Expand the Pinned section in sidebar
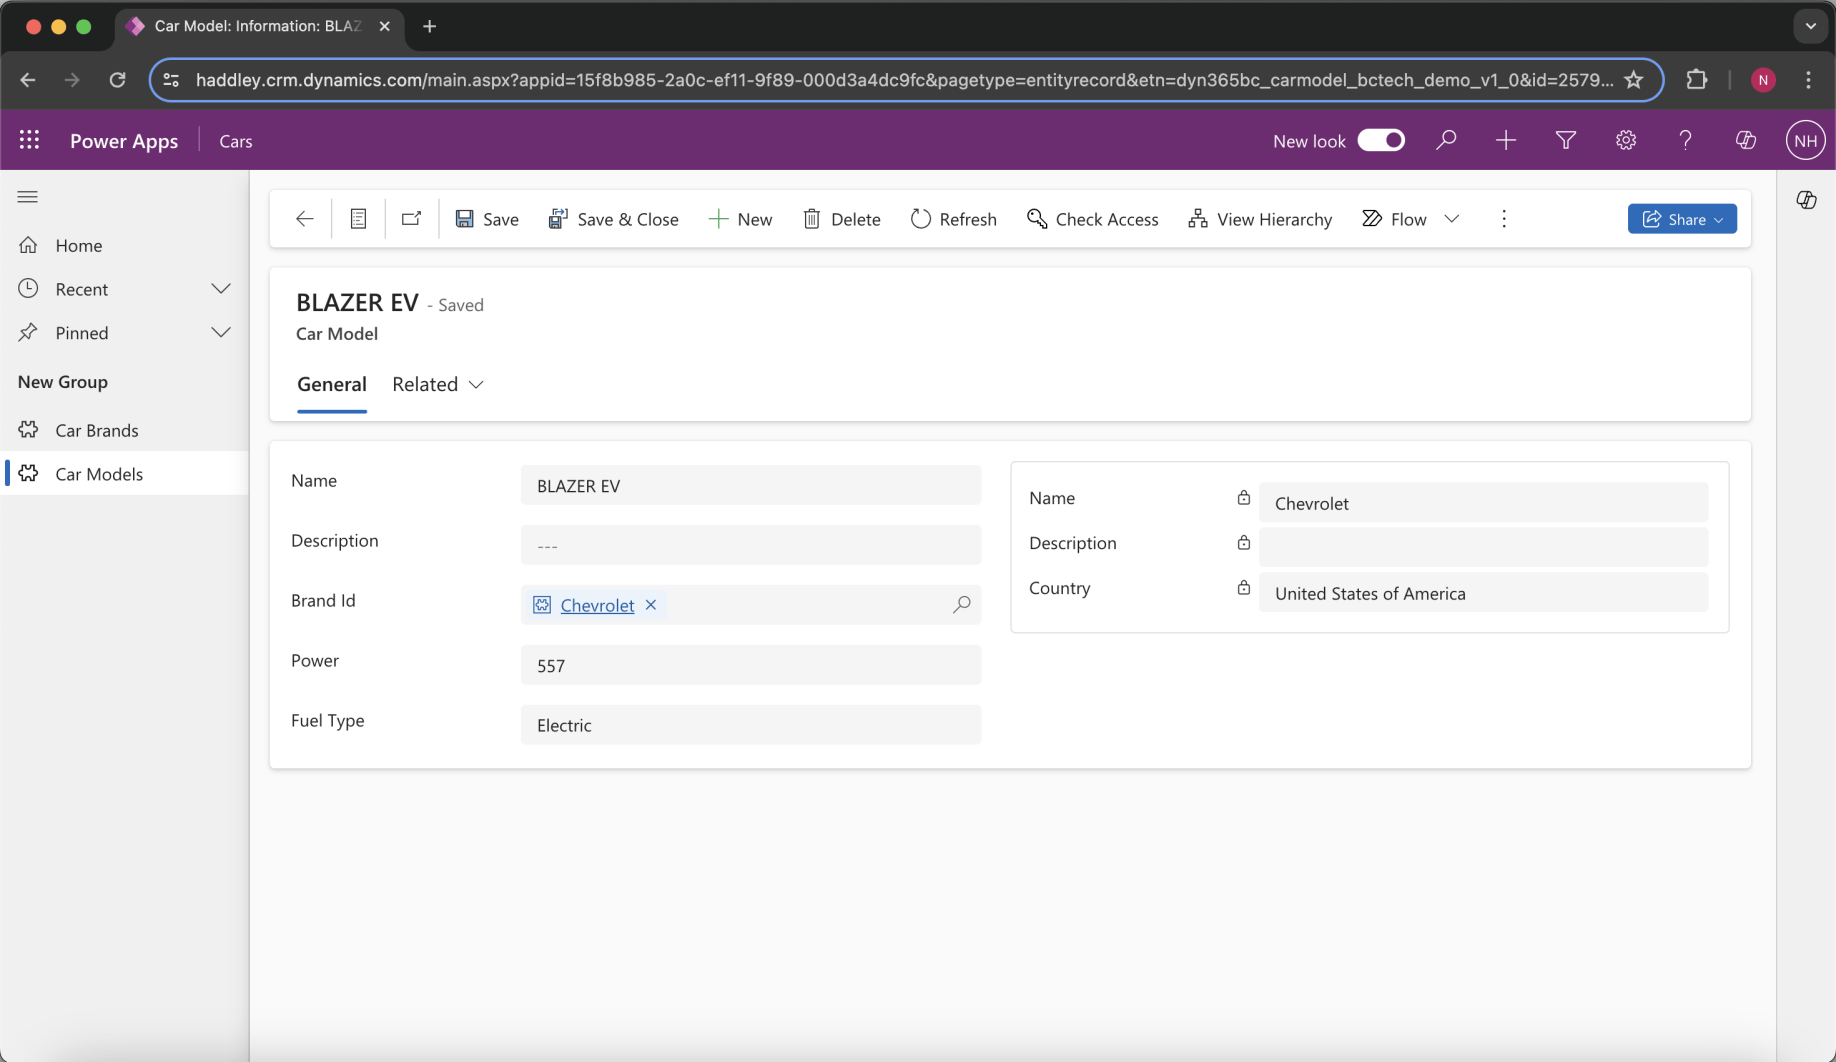 tap(221, 333)
